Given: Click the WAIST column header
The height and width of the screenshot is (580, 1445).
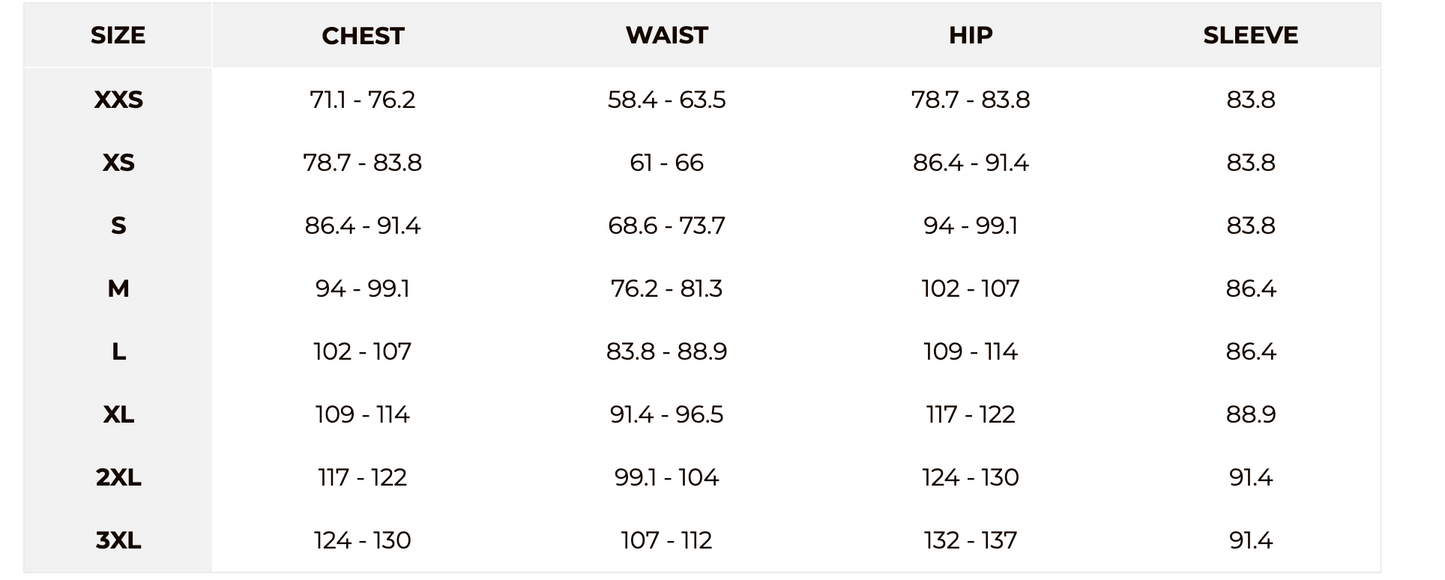Looking at the screenshot, I should coord(667,36).
